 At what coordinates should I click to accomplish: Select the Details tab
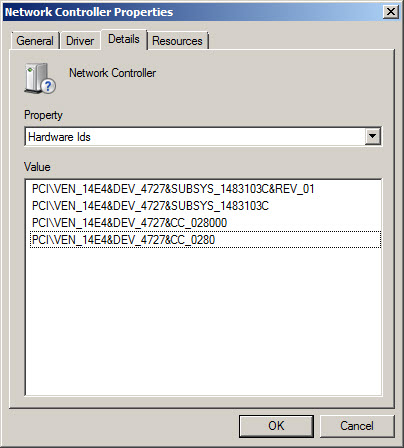[x=124, y=39]
